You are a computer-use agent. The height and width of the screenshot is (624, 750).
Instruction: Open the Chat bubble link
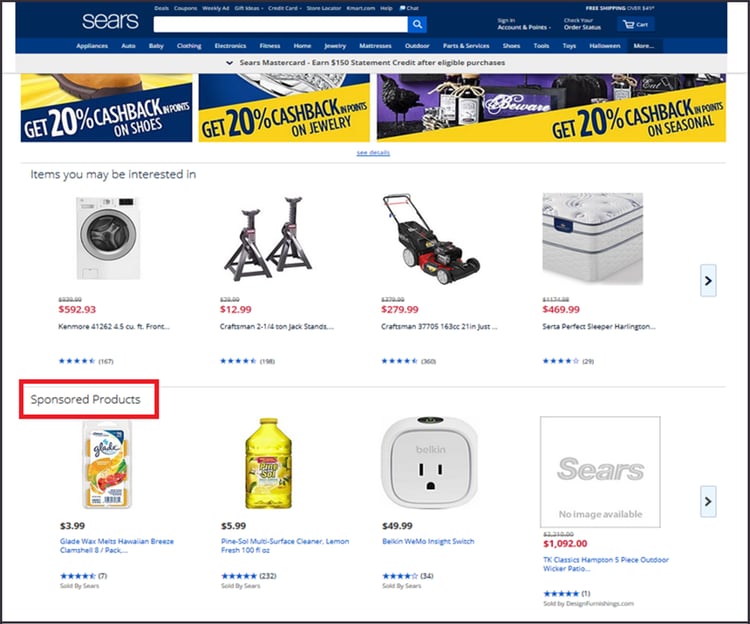pos(409,8)
